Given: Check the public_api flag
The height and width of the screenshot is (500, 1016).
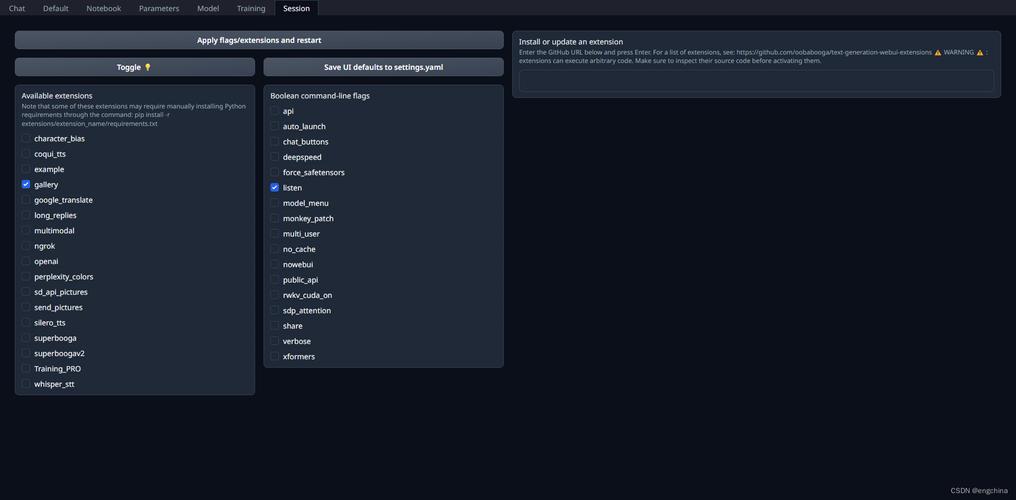Looking at the screenshot, I should point(275,280).
